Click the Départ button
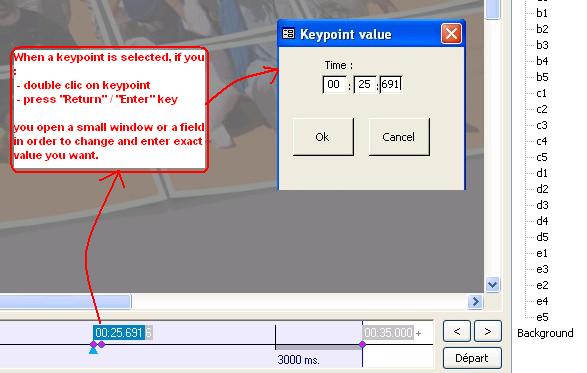This screenshot has height=373, width=587. 472,358
